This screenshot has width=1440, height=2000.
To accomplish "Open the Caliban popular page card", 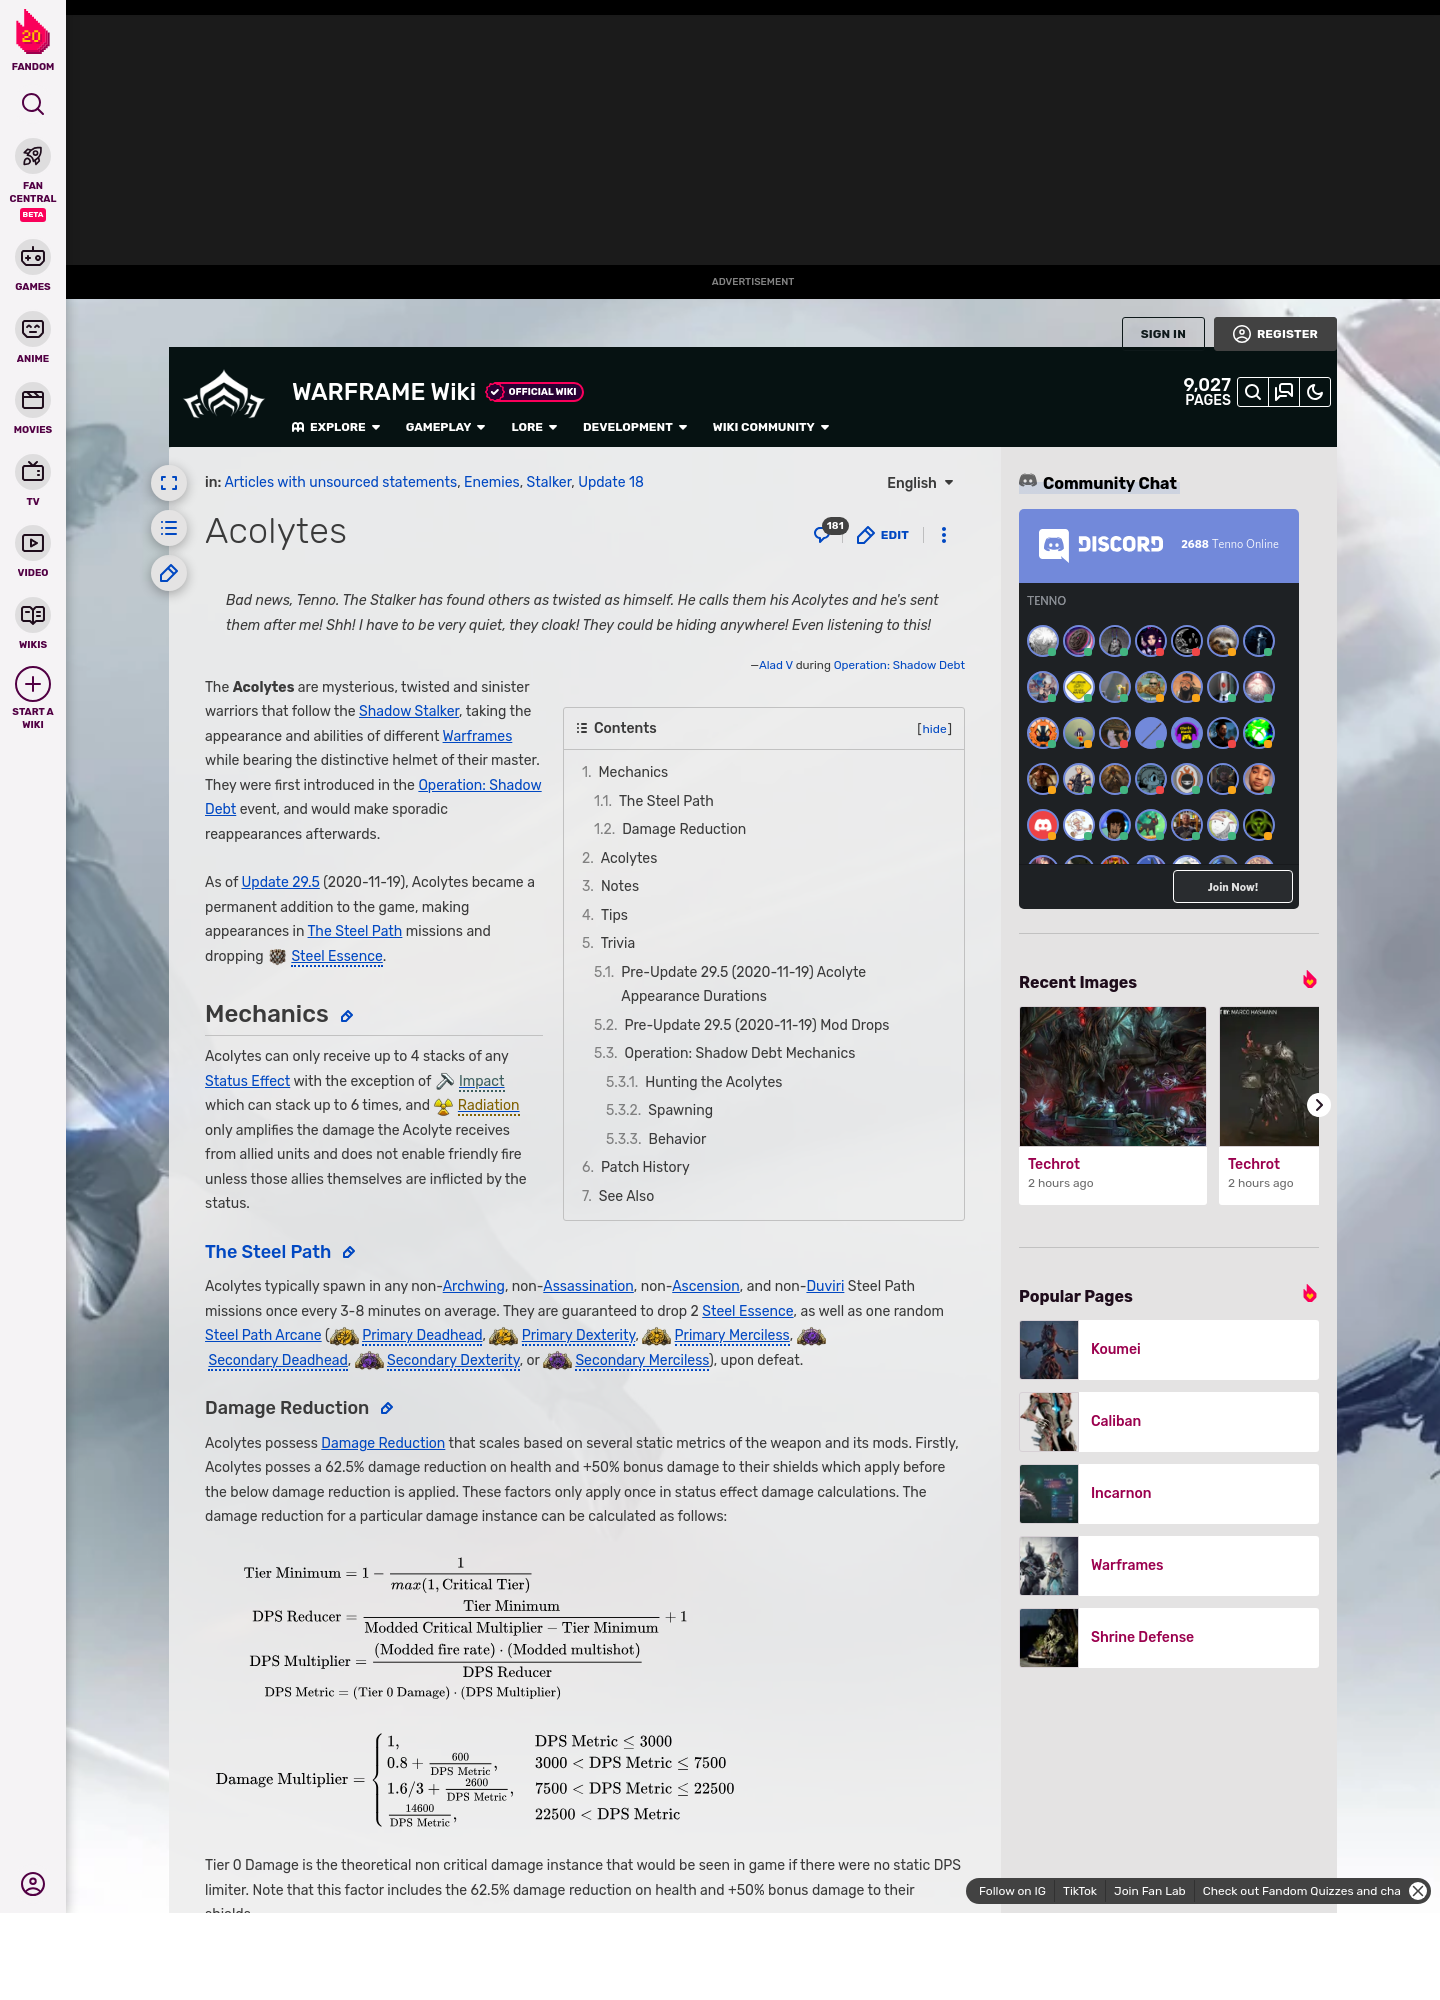I will point(1169,1422).
